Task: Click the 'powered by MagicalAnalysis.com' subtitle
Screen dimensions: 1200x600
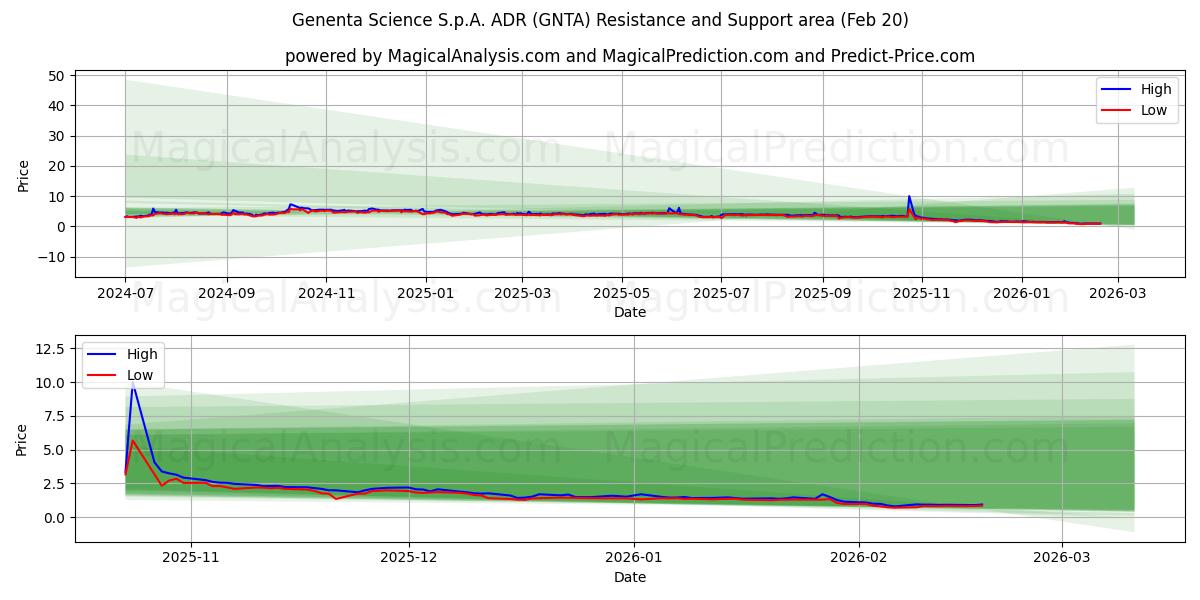Action: click(x=630, y=56)
